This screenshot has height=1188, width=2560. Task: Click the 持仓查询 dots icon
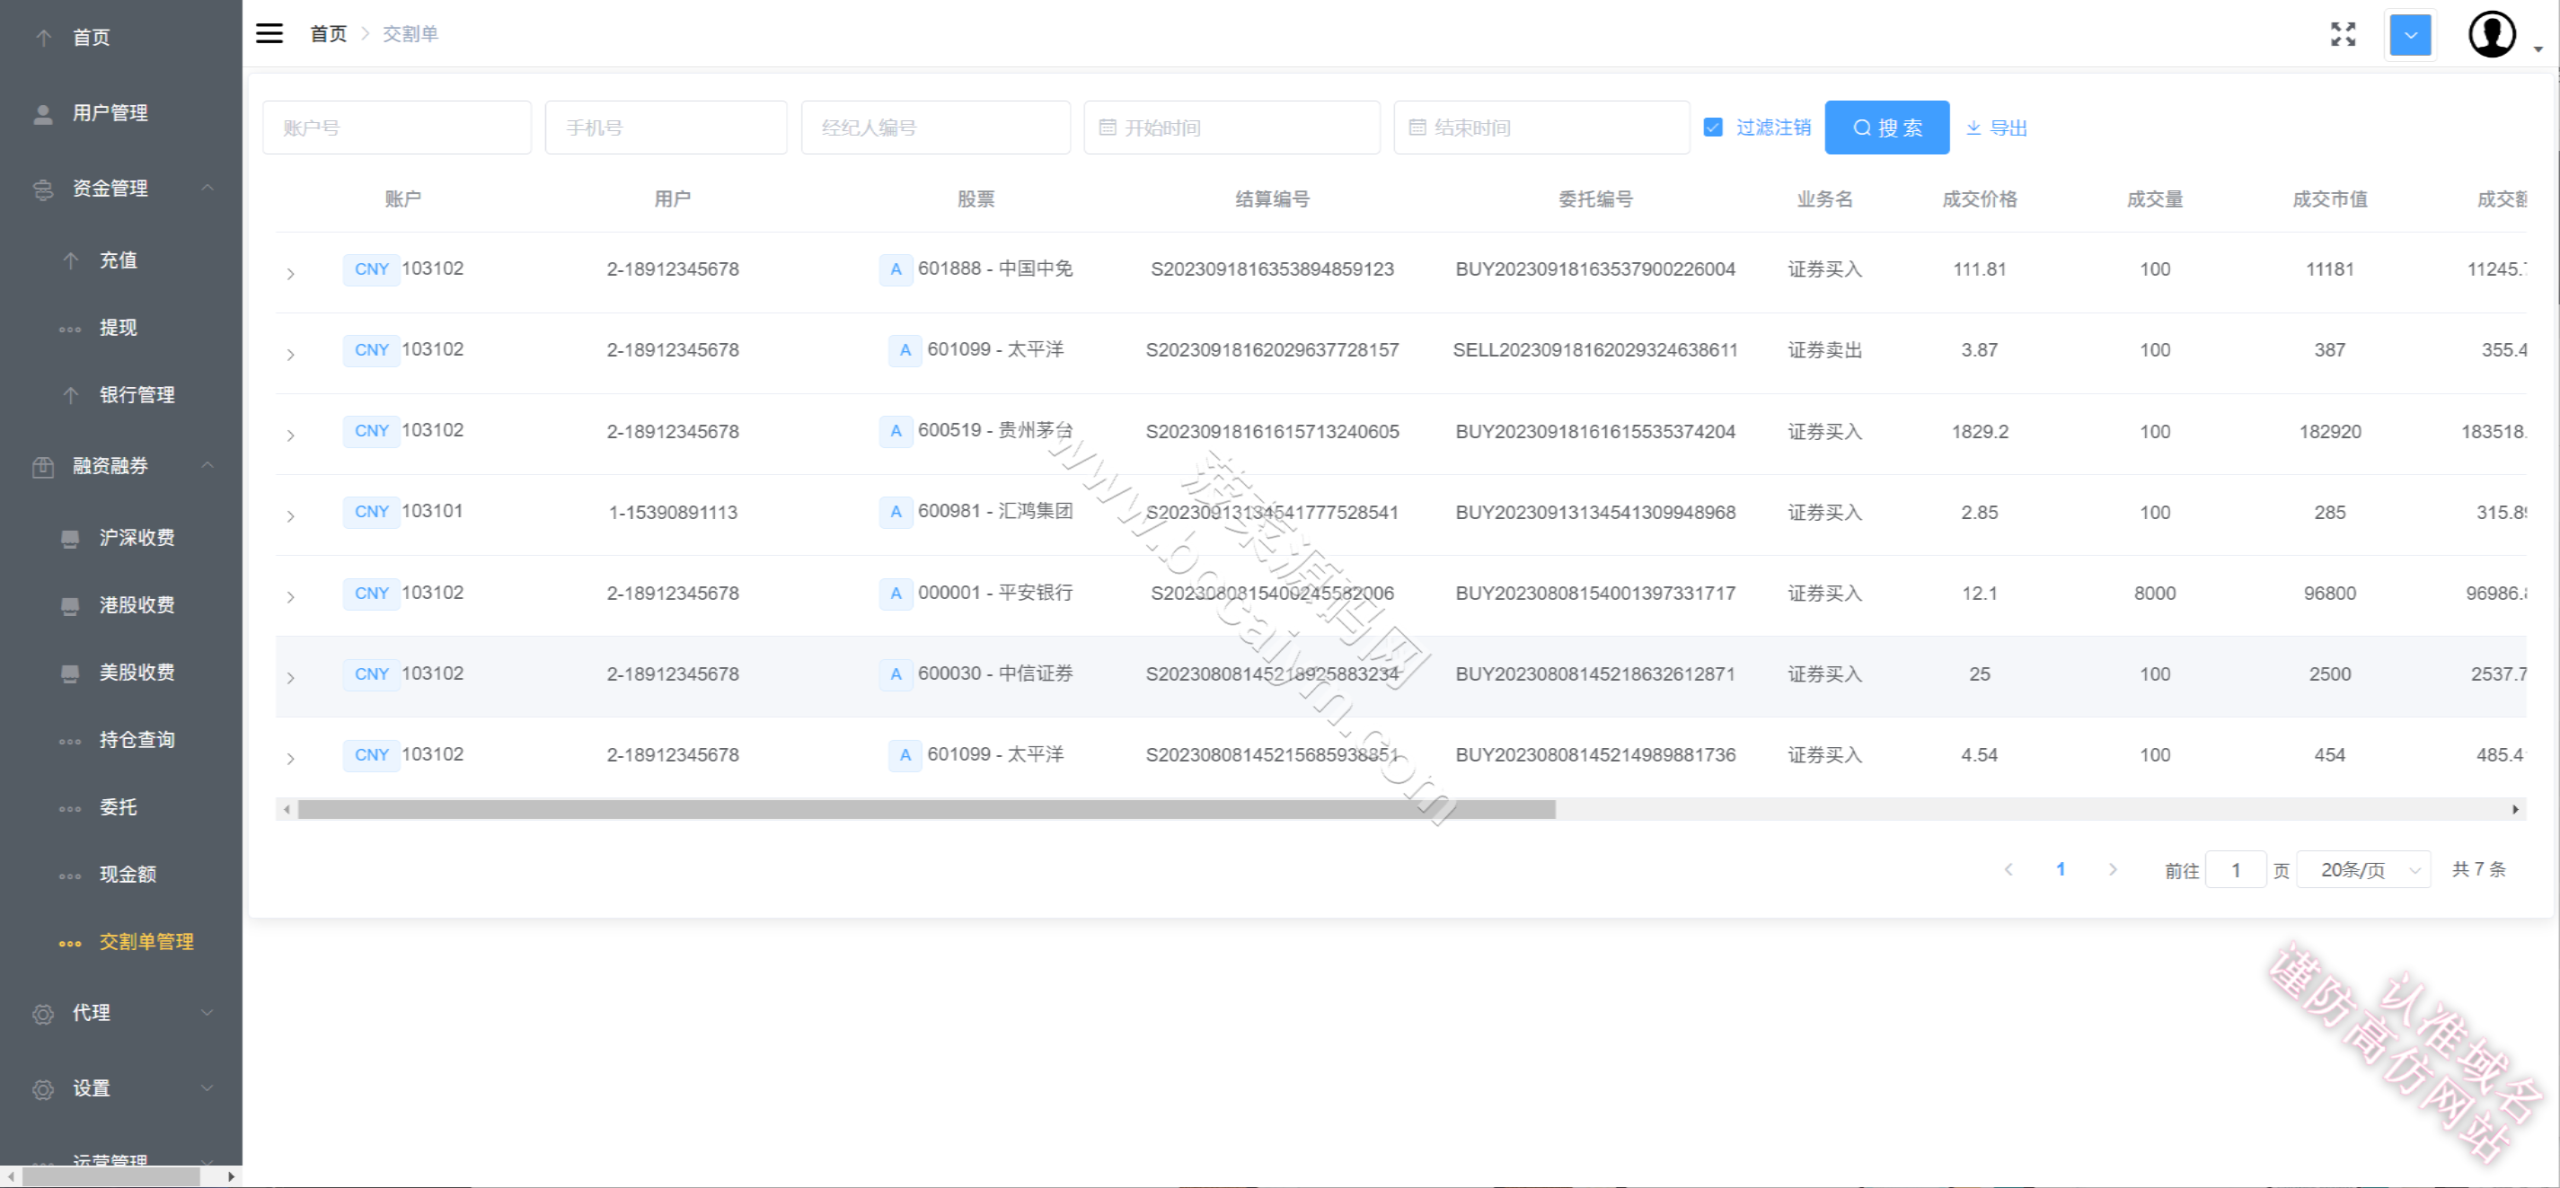70,741
